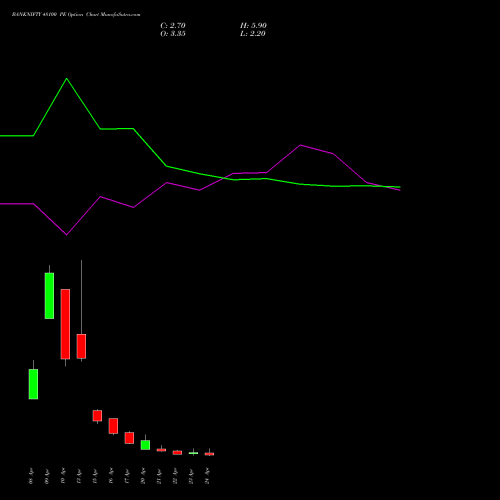Select the open value O: 3.35

click(173, 33)
